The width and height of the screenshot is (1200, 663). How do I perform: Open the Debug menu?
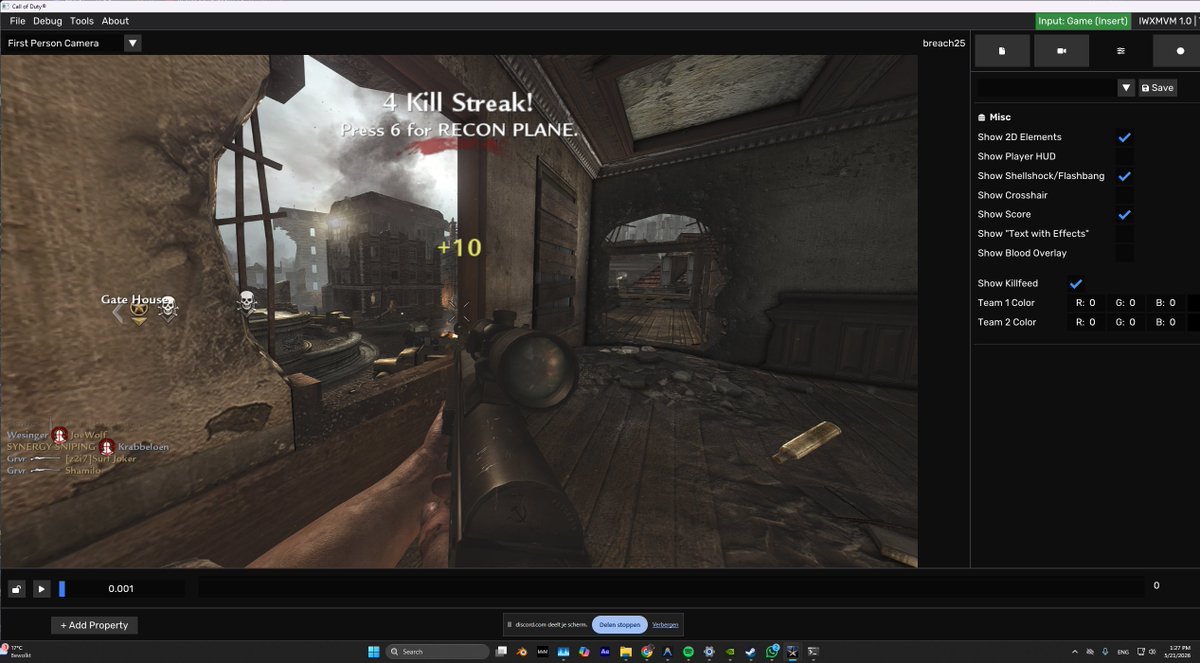pos(47,20)
